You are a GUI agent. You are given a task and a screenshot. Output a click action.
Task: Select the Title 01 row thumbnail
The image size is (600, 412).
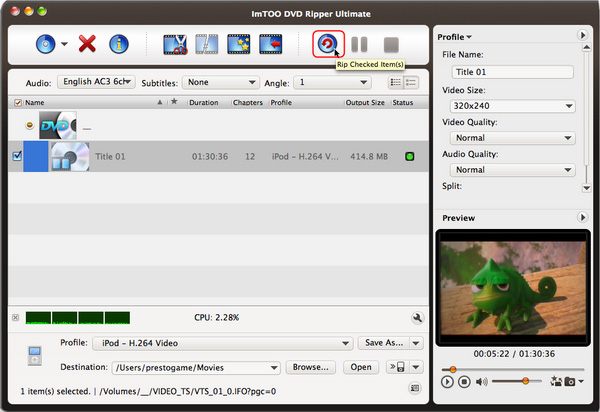70,156
